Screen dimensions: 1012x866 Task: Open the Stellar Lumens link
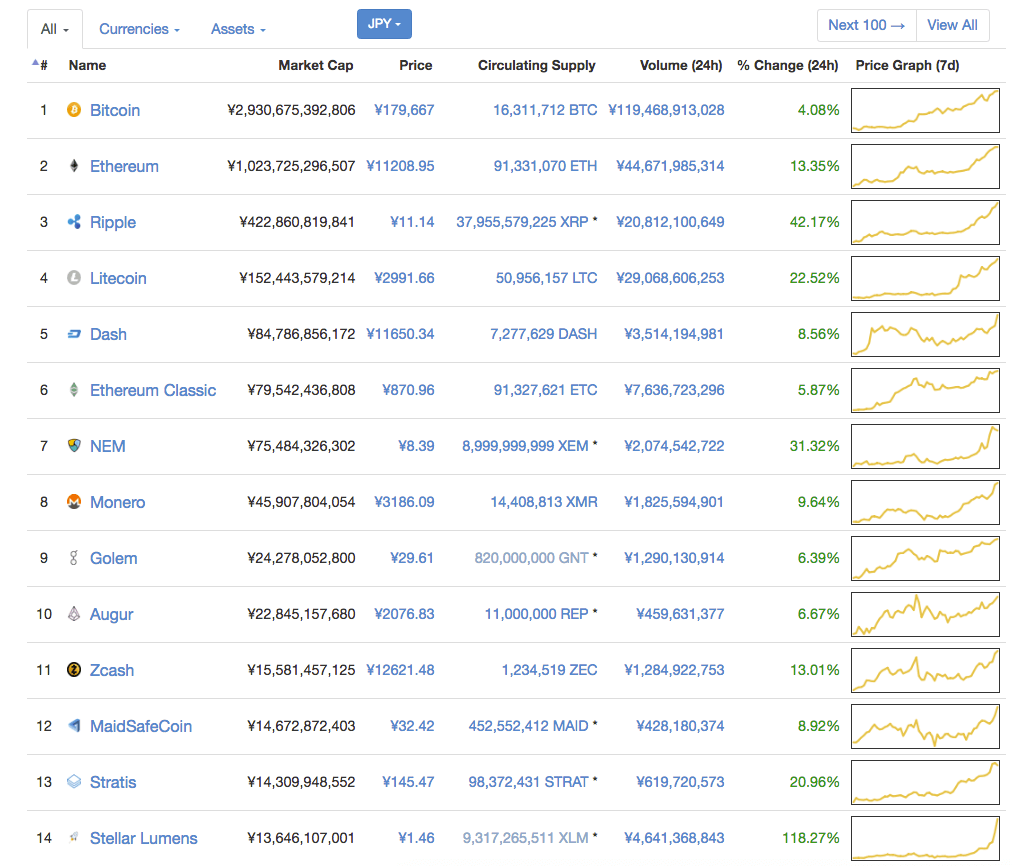pos(143,838)
